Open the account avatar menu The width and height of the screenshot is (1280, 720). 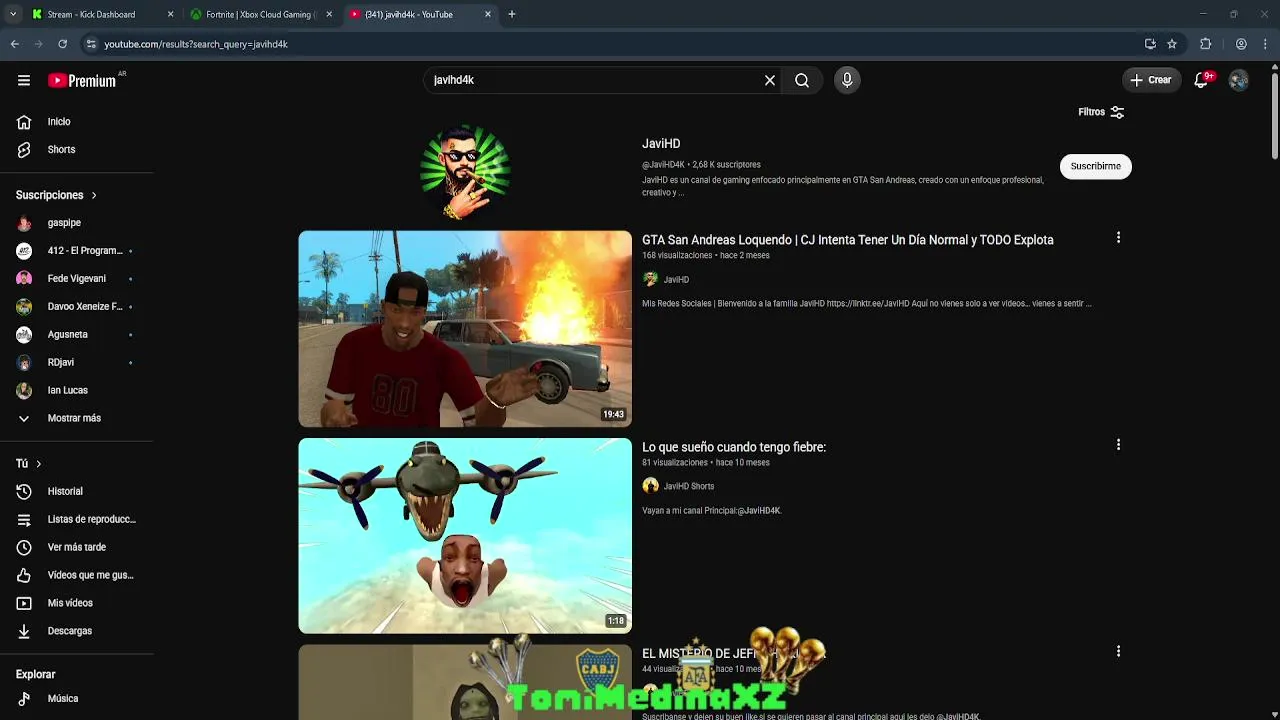[1239, 80]
